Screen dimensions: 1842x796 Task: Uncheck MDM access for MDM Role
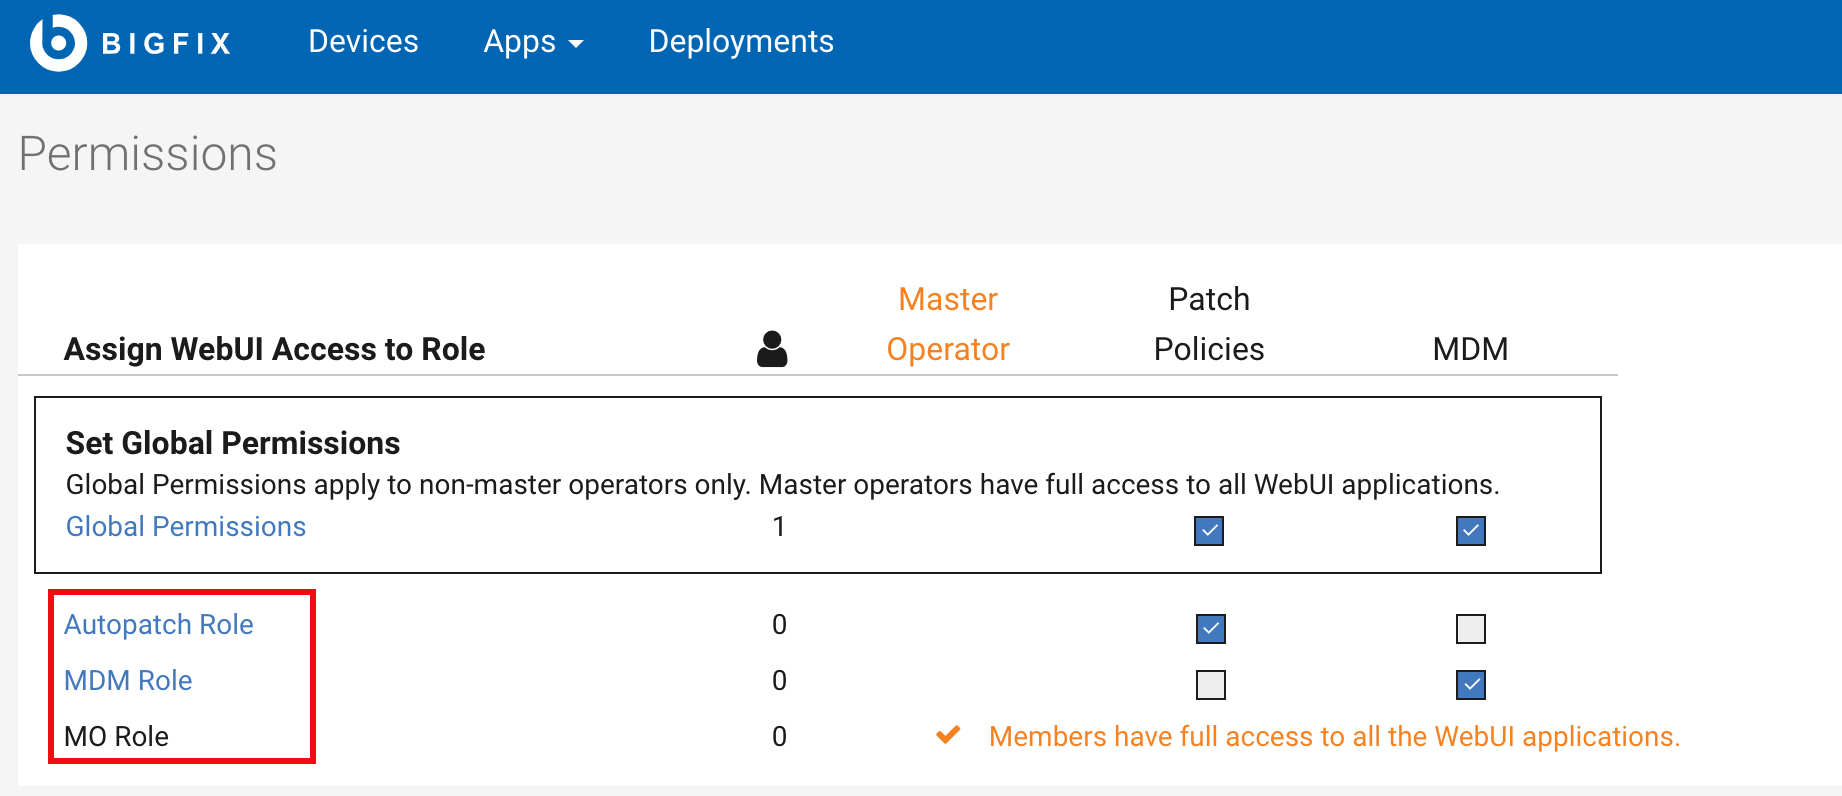[1470, 684]
